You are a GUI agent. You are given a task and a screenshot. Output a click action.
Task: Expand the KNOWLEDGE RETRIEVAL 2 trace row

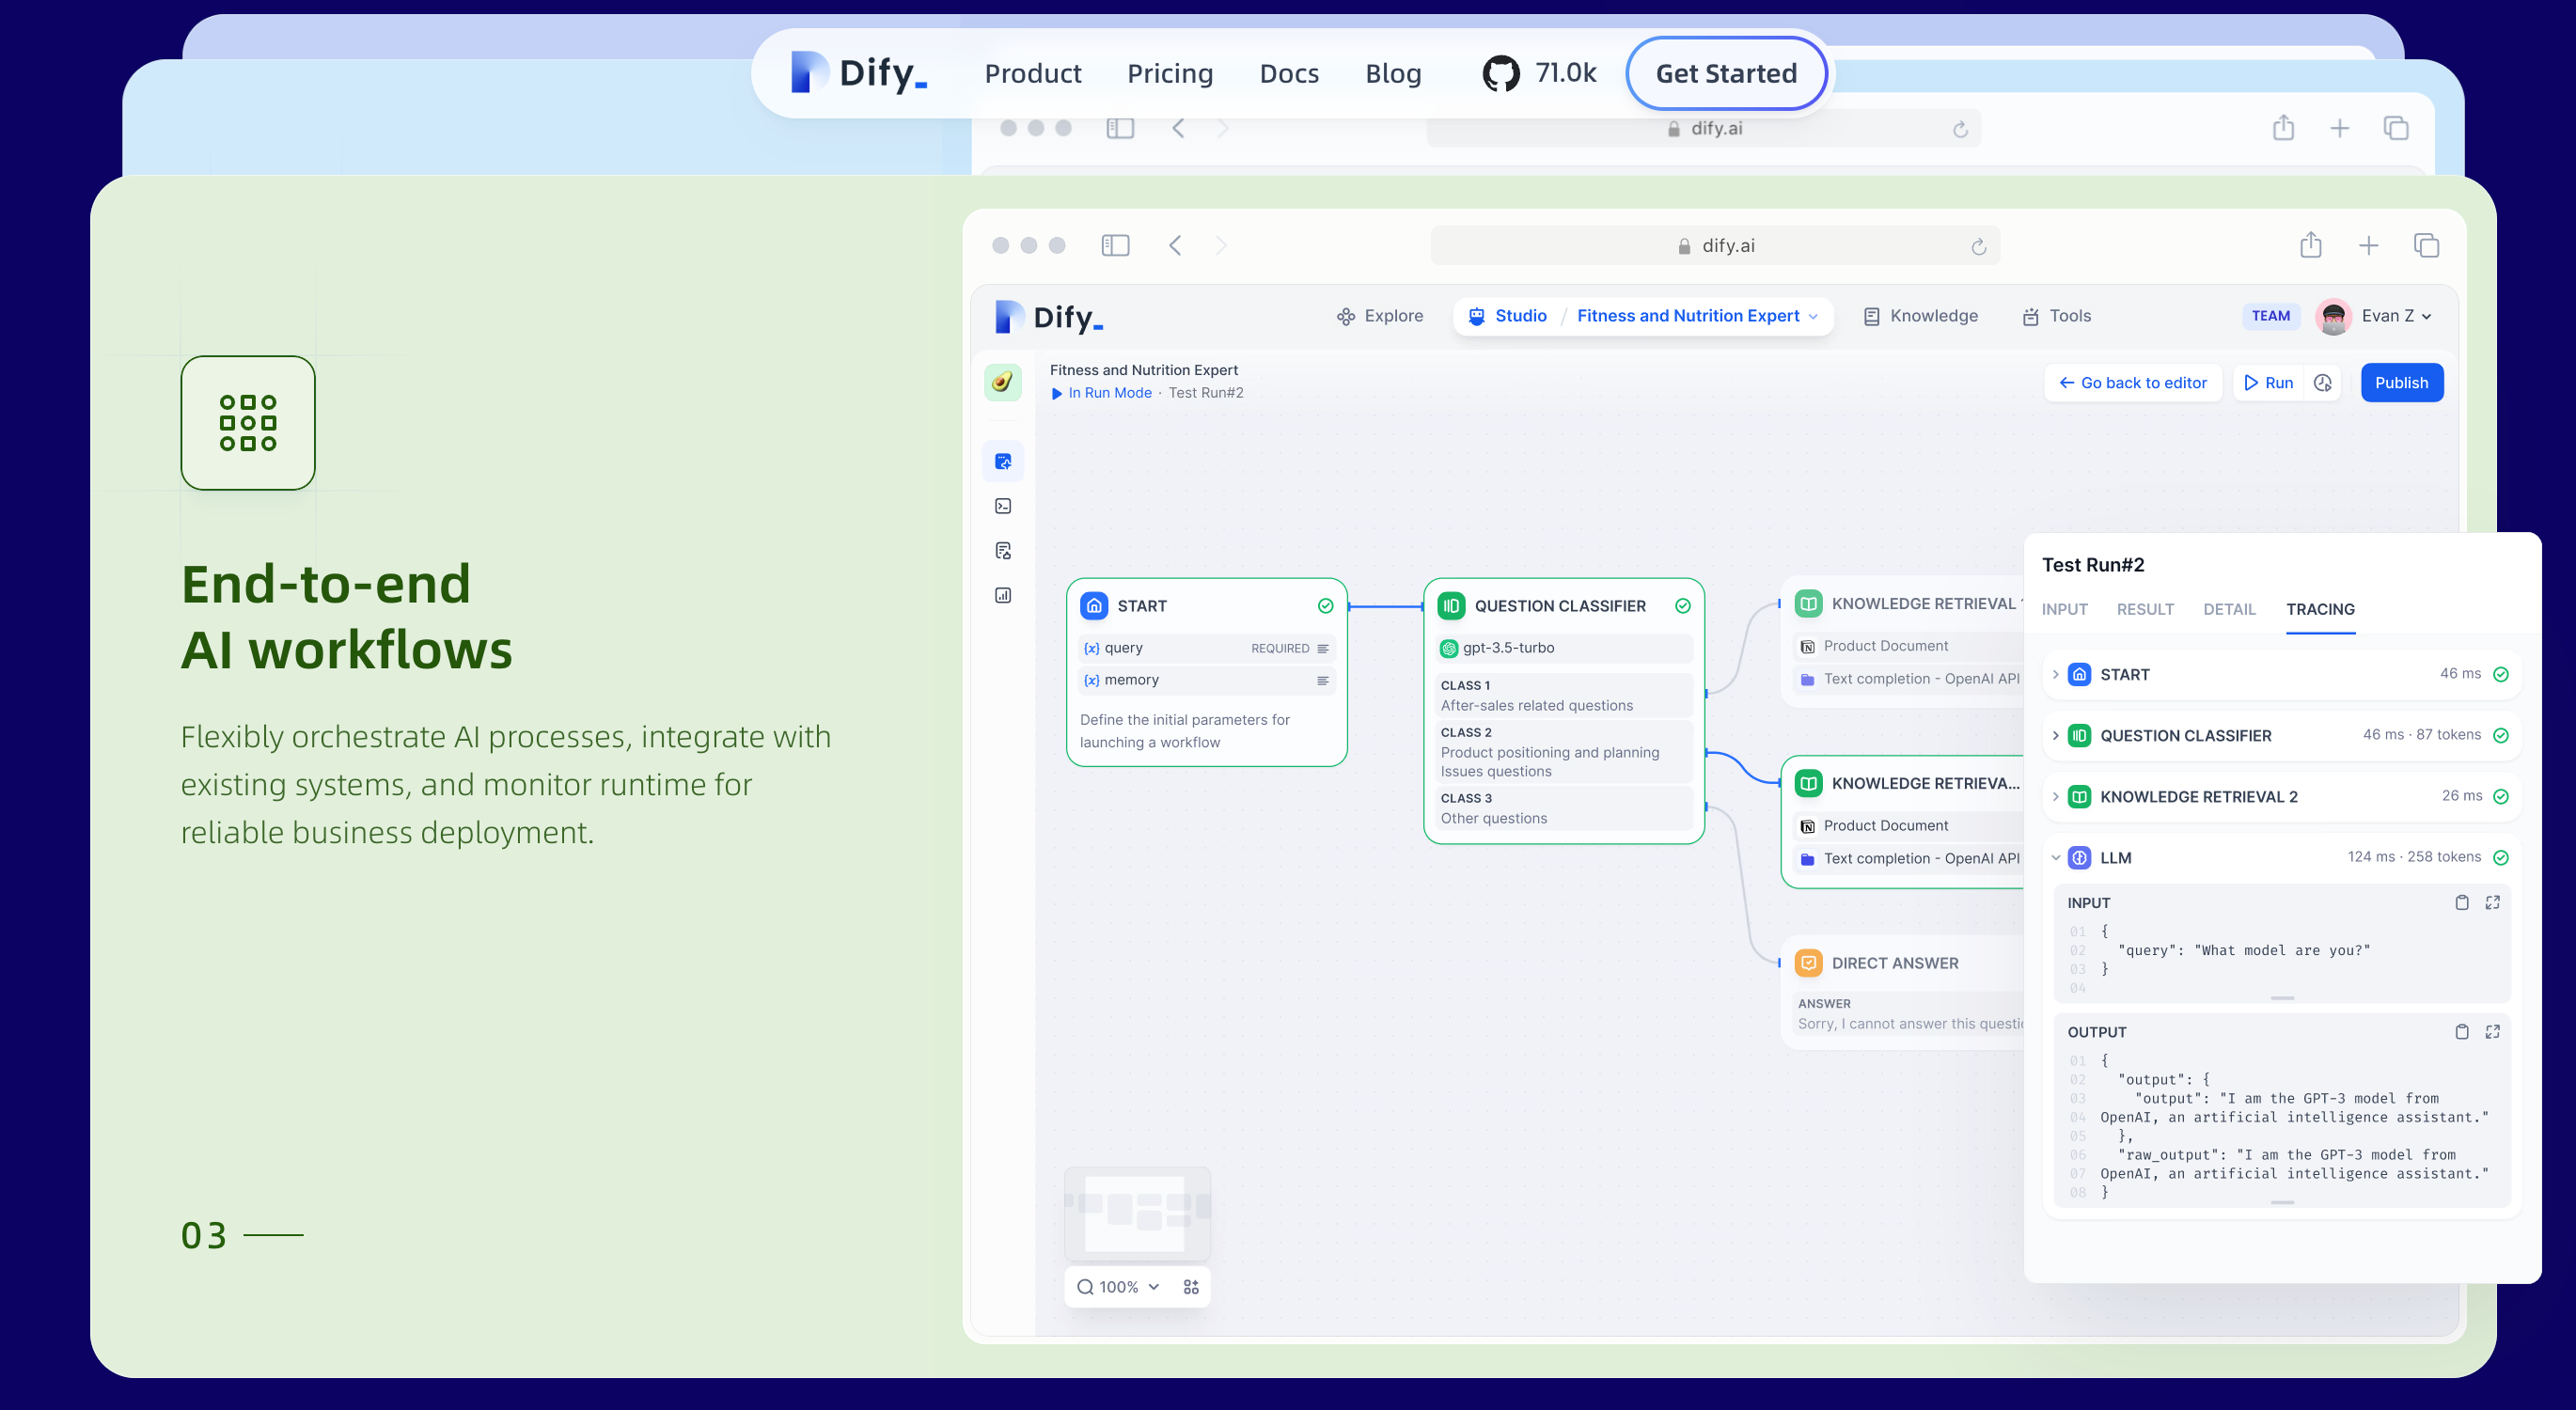2055,797
